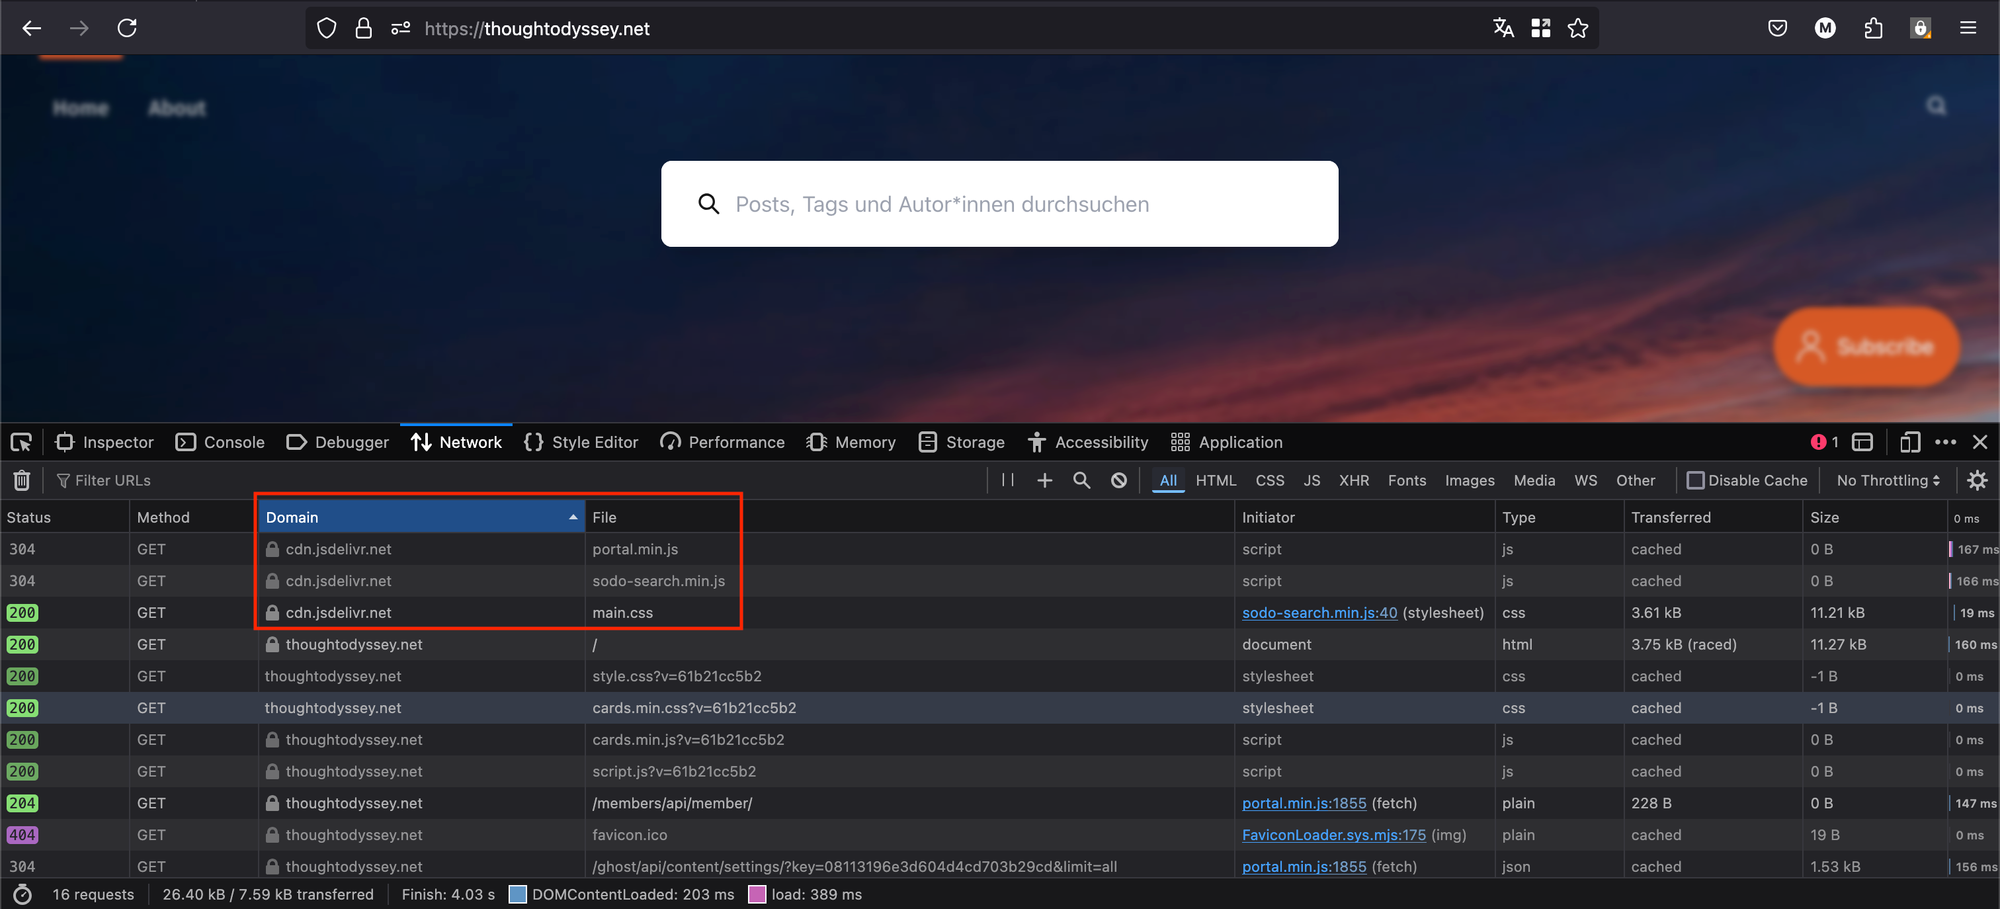Screen dimensions: 2000x909
Task: Click the orange Subscribe button
Action: pyautogui.click(x=1866, y=347)
